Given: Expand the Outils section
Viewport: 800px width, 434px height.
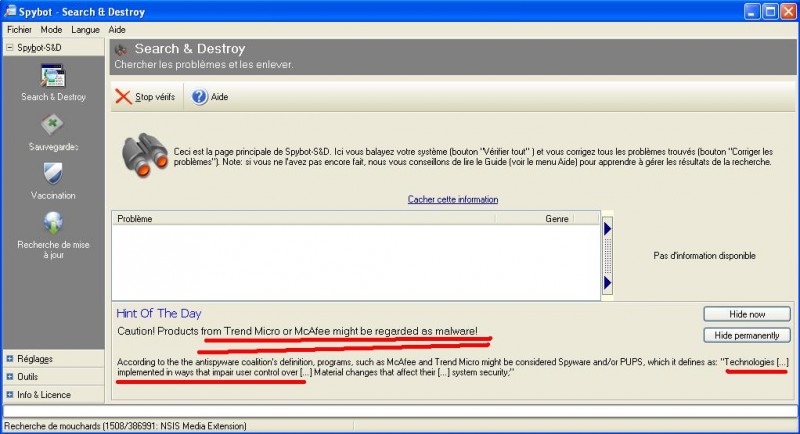Looking at the screenshot, I should point(9,376).
